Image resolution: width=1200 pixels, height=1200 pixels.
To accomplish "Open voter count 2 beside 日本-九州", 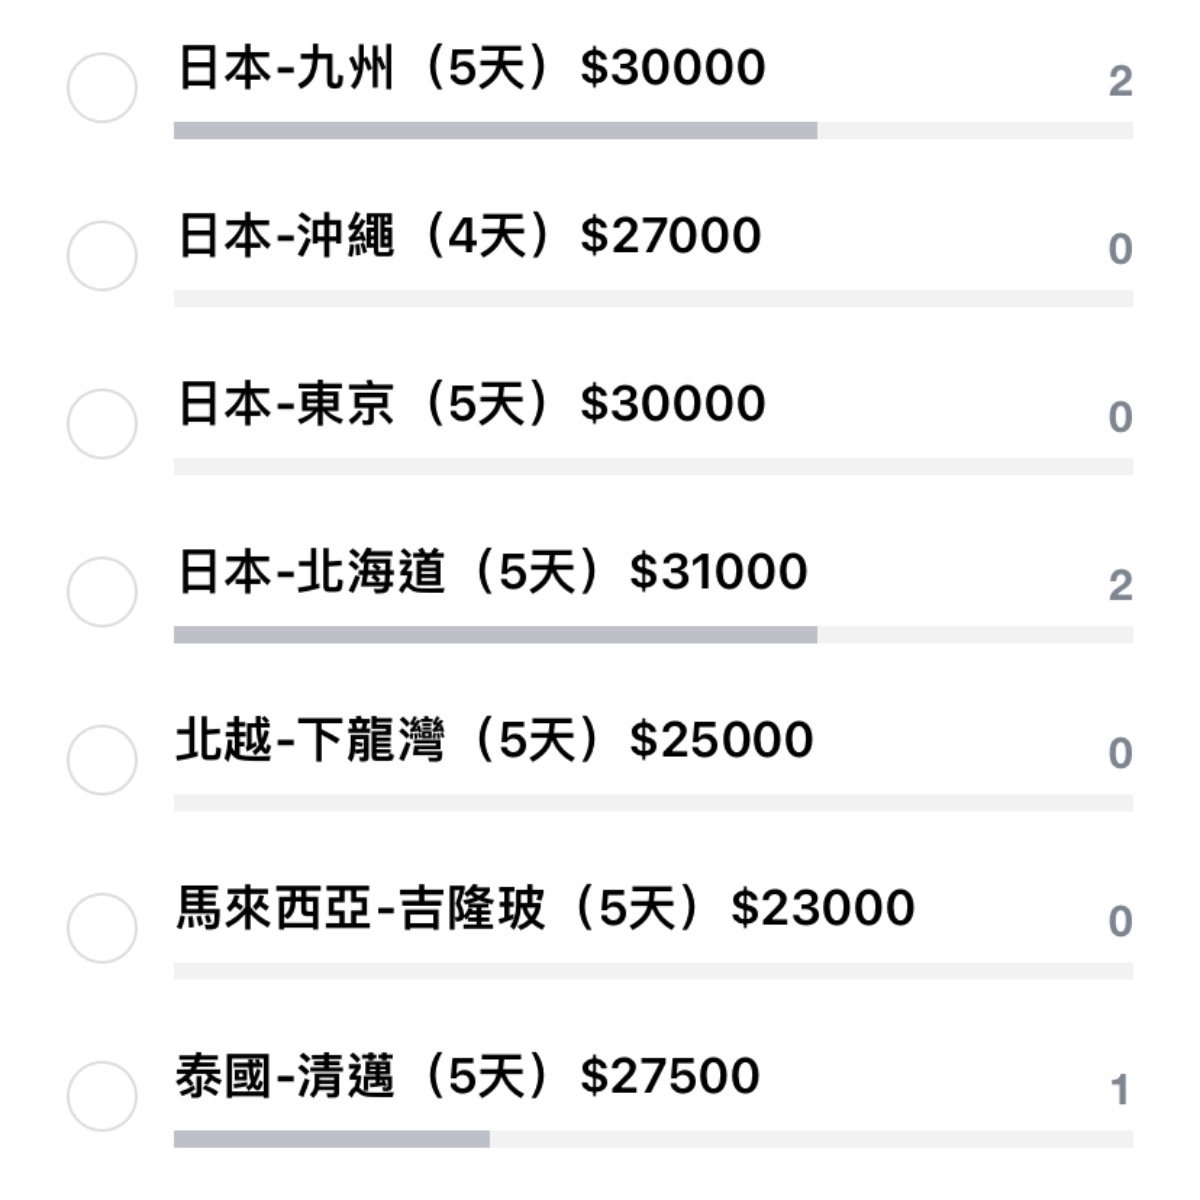I will click(1120, 81).
